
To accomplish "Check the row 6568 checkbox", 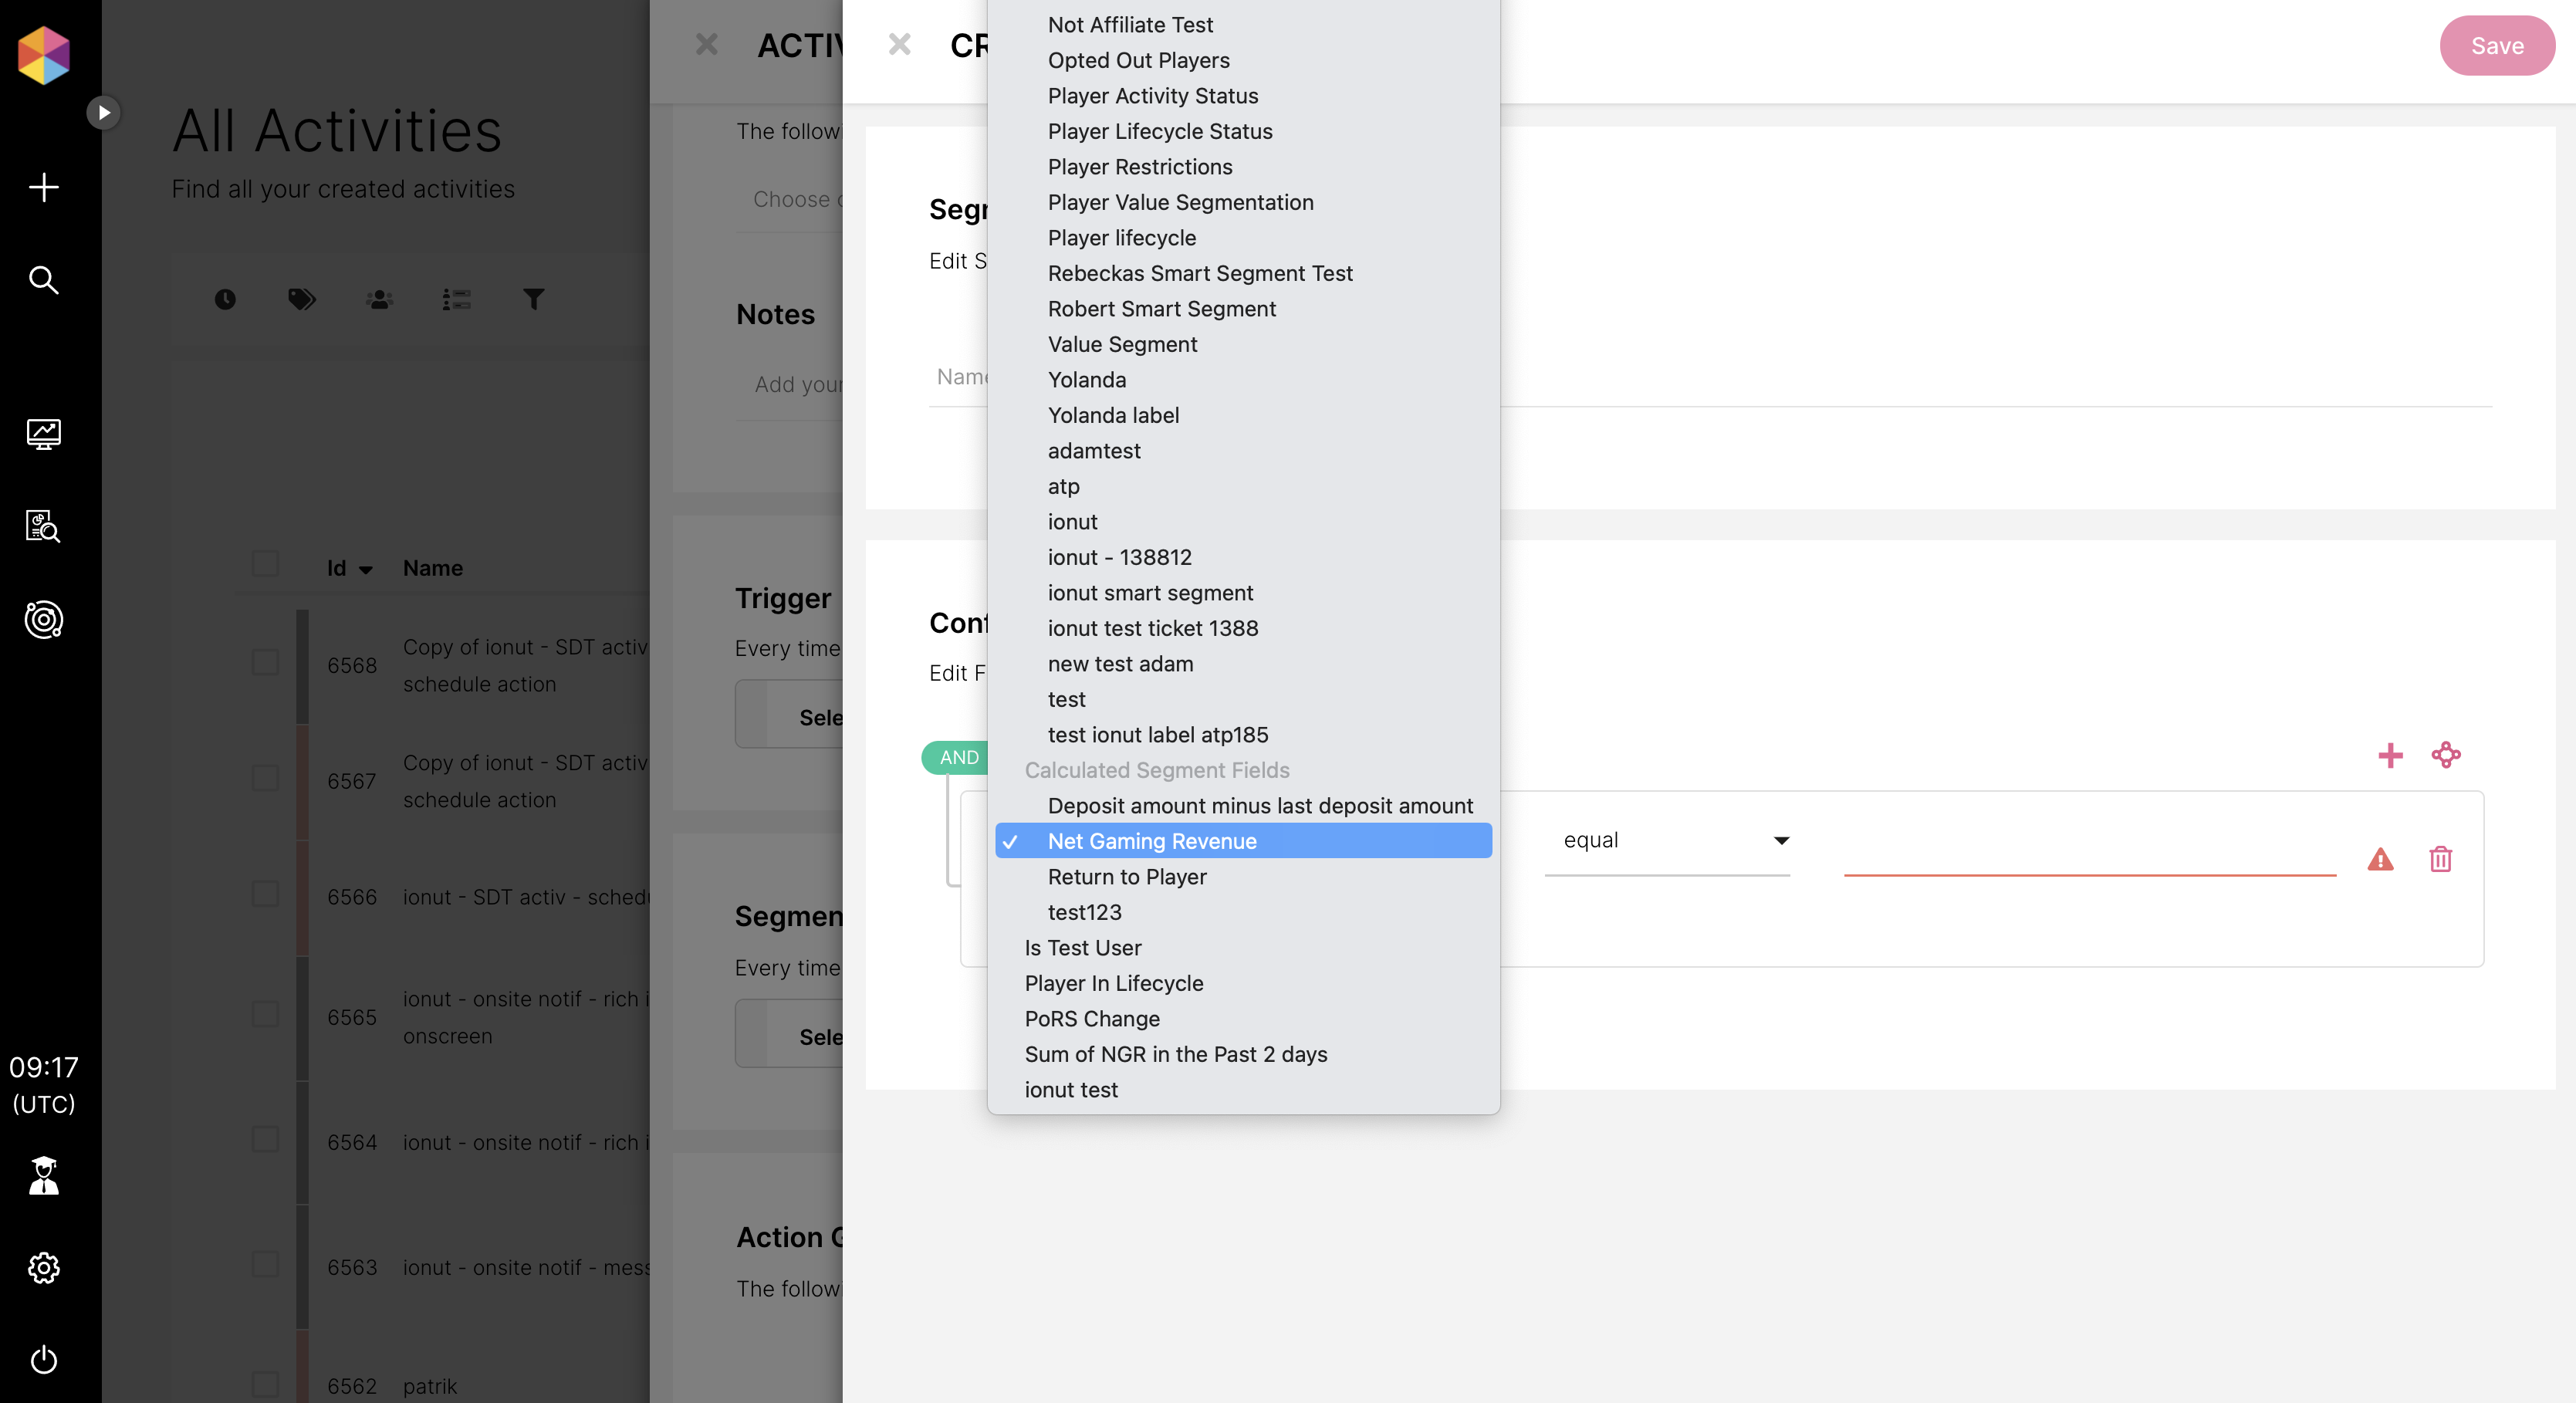I will [x=265, y=662].
